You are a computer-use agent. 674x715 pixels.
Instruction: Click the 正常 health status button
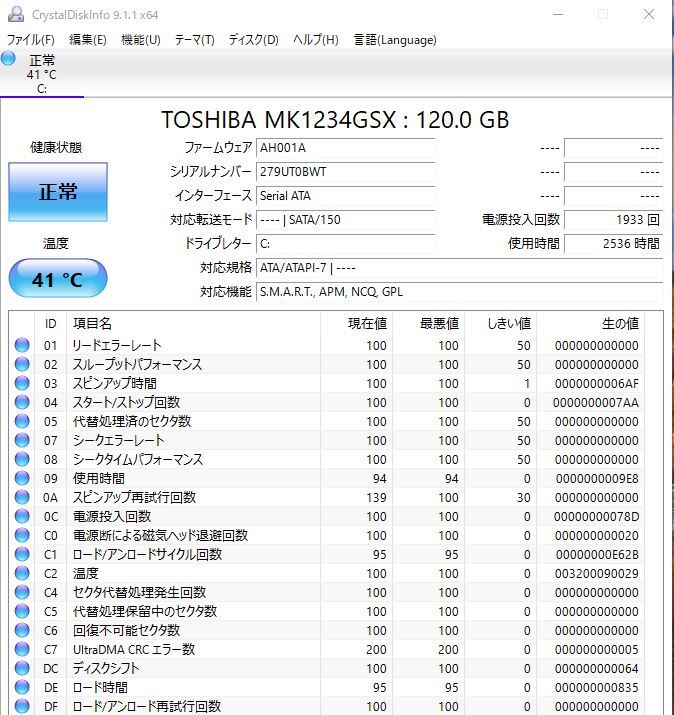click(58, 192)
